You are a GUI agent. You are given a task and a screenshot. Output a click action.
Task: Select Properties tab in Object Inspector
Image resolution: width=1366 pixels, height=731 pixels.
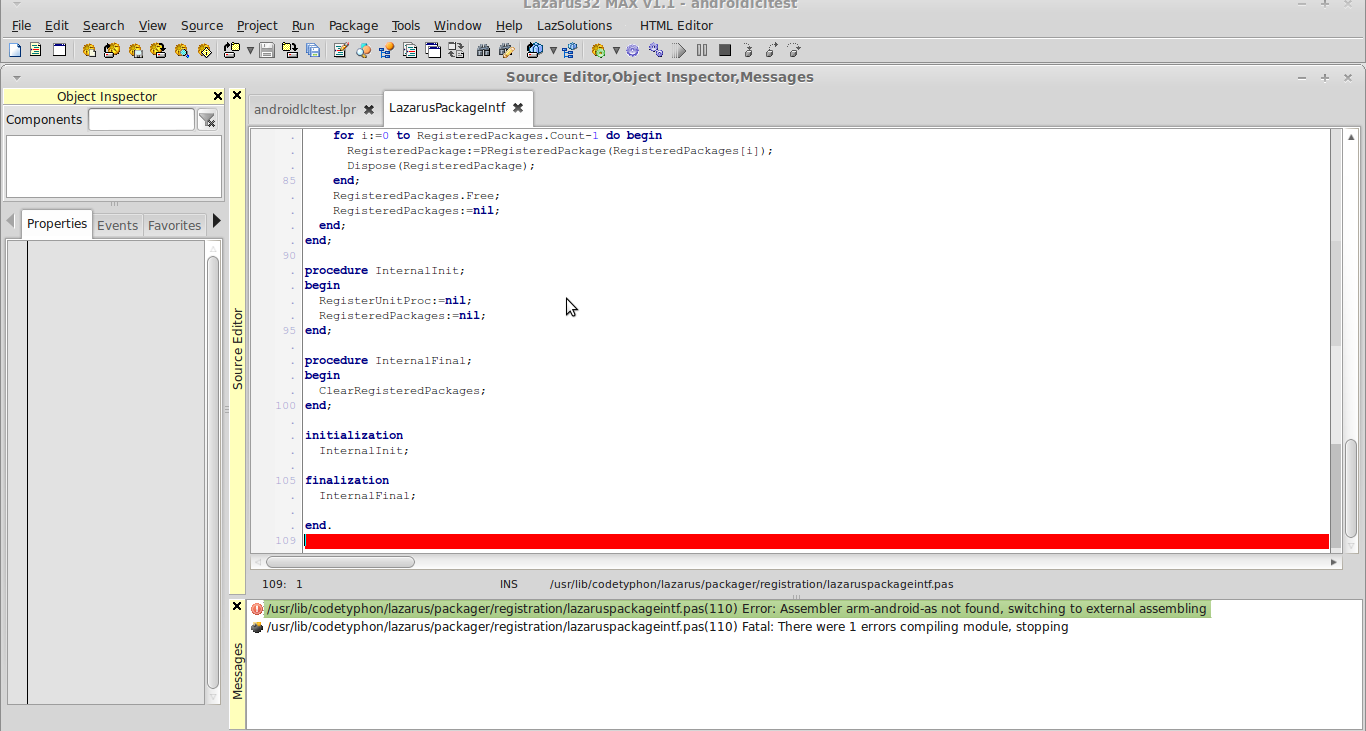point(57,224)
